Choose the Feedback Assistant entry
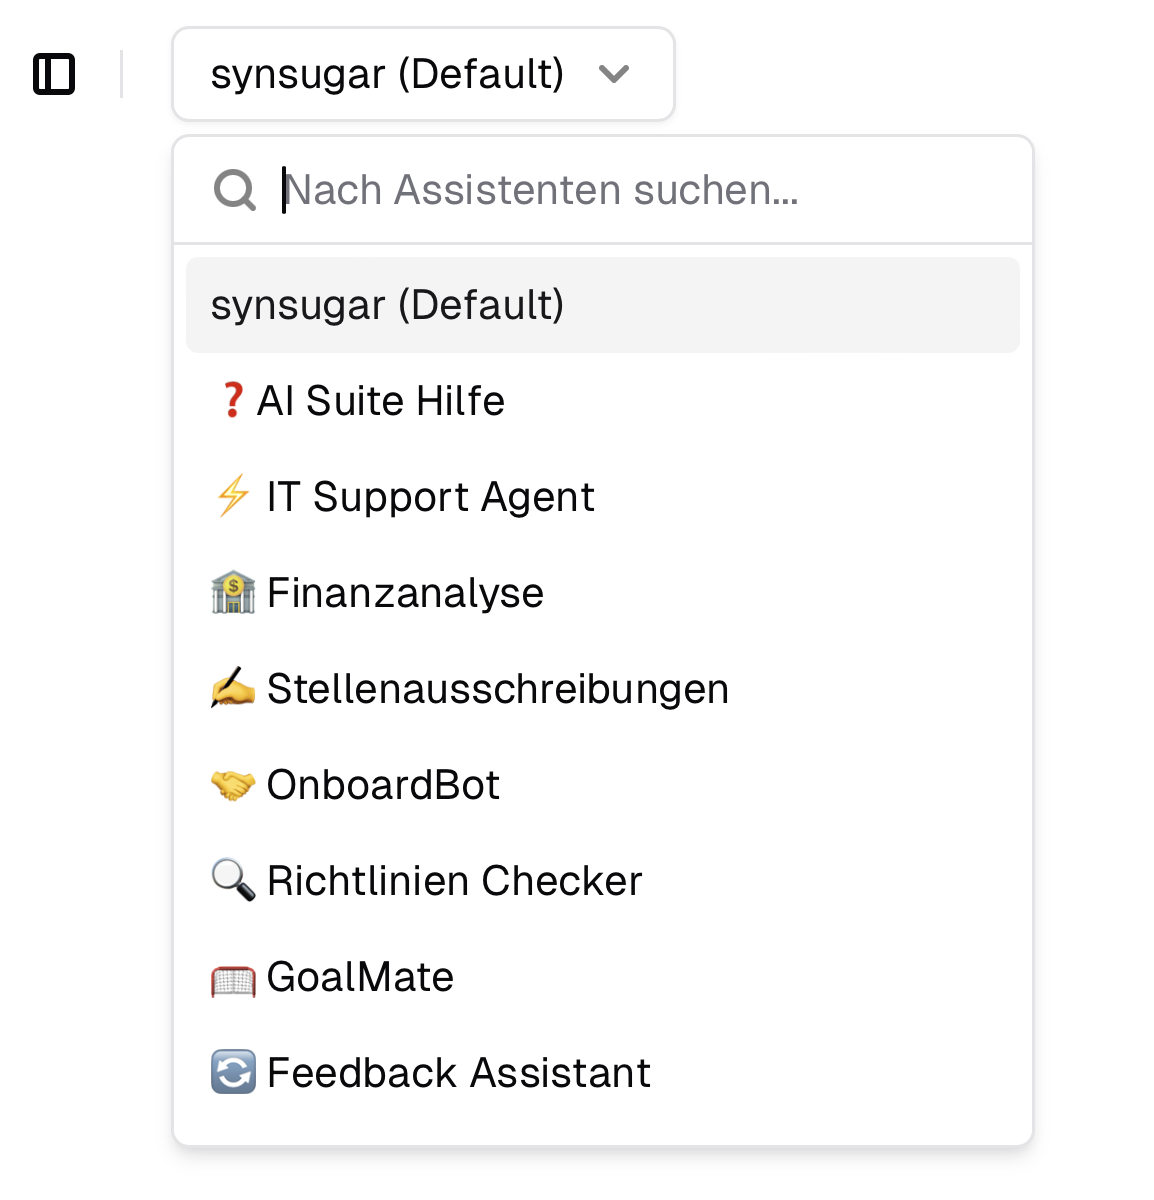 coord(457,1072)
